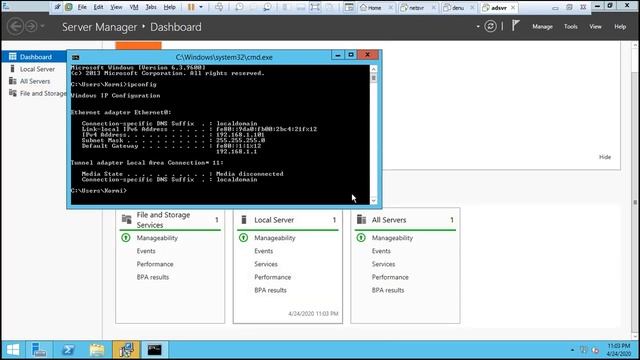The image size is (640, 360).
Task: Open the Tools menu
Action: pyautogui.click(x=571, y=27)
